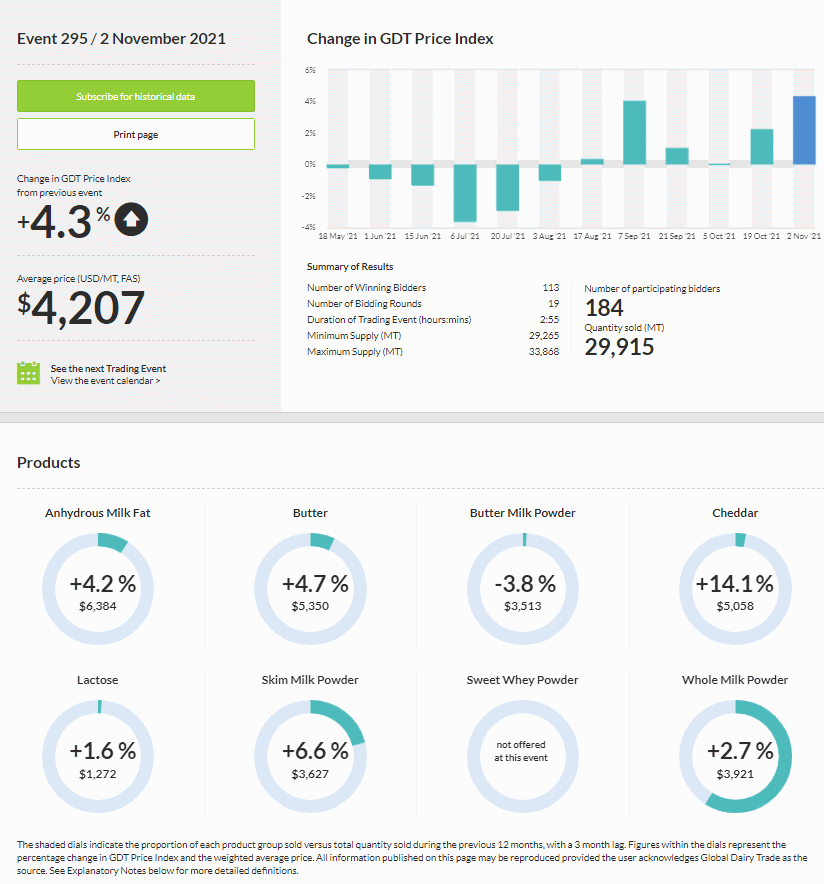The image size is (824, 884).
Task: Select the 7 Sep '21 chart bar
Action: pos(634,132)
